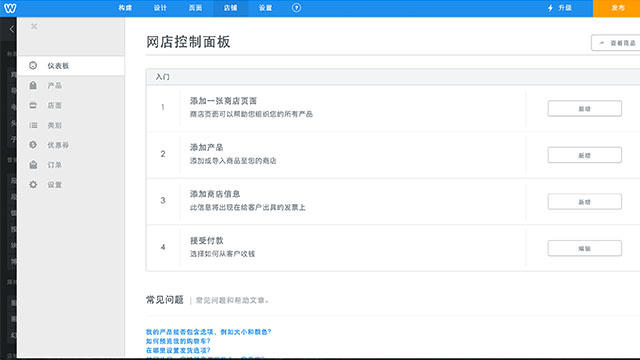
Task: Click the Weebly logo icon
Action: [x=10, y=8]
